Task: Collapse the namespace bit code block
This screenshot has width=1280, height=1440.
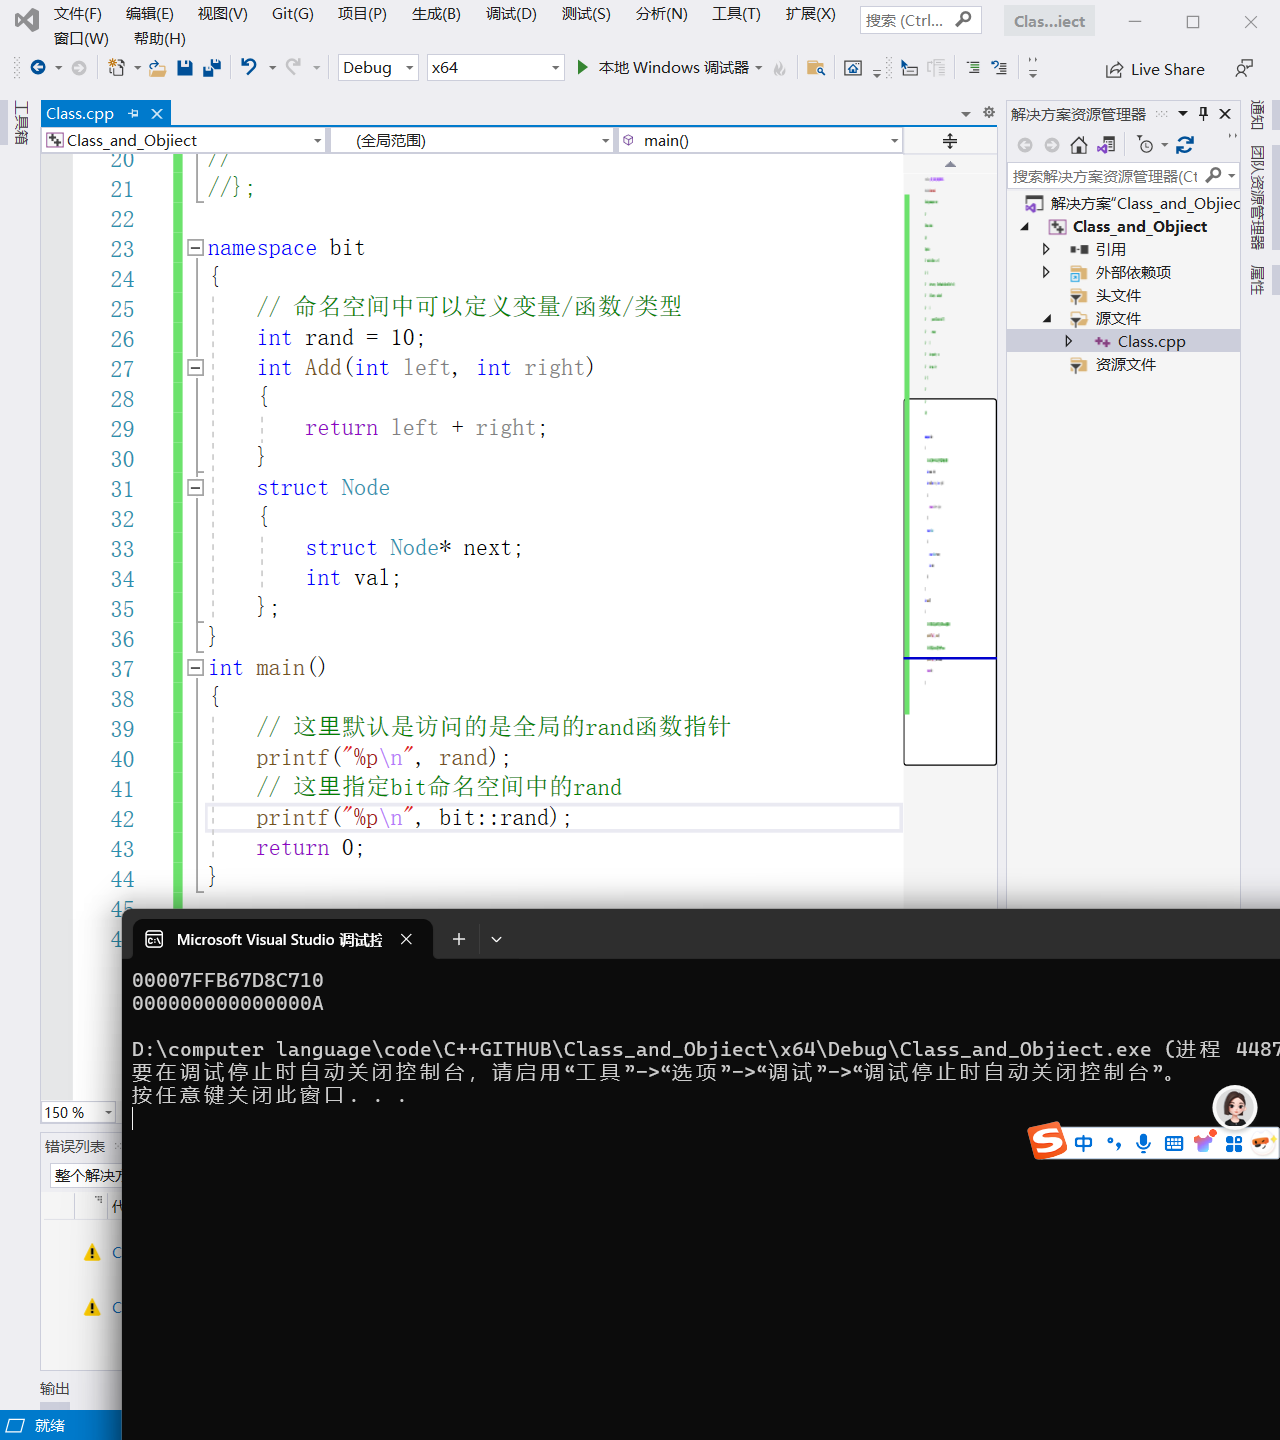Action: tap(196, 247)
